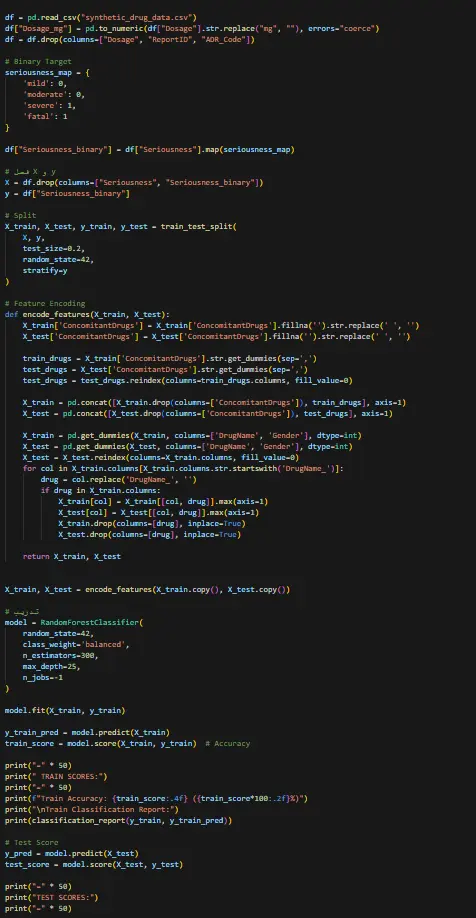
Task: Click the 'y = df["Seriousness_binary"]' line
Action: [x=67, y=193]
